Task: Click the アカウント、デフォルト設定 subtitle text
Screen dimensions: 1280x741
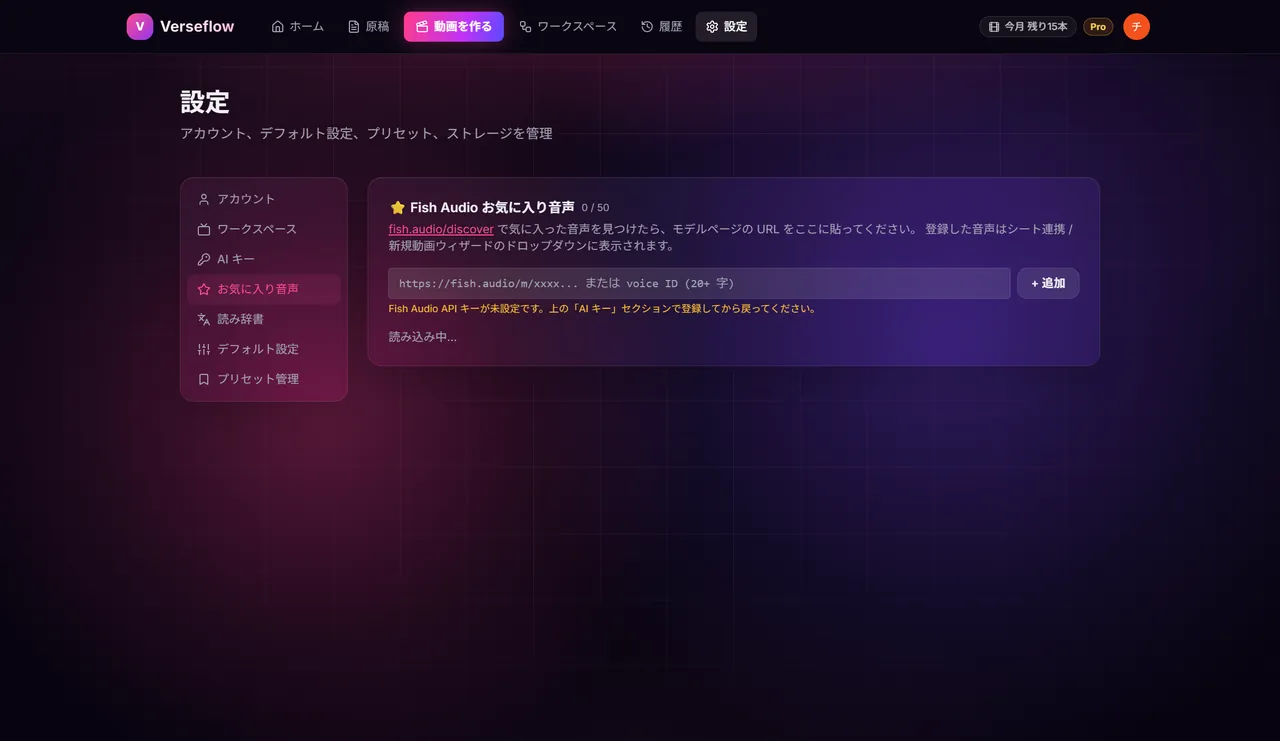Action: pyautogui.click(x=366, y=133)
